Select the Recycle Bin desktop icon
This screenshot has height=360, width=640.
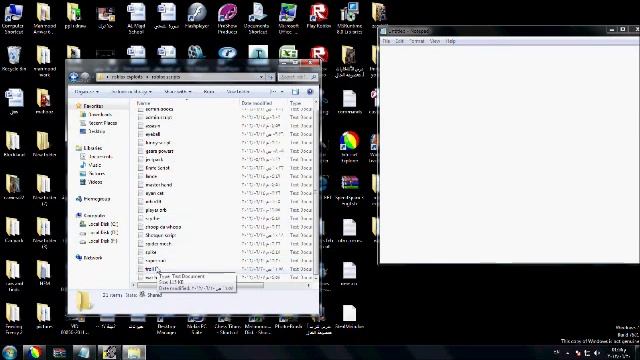14,59
